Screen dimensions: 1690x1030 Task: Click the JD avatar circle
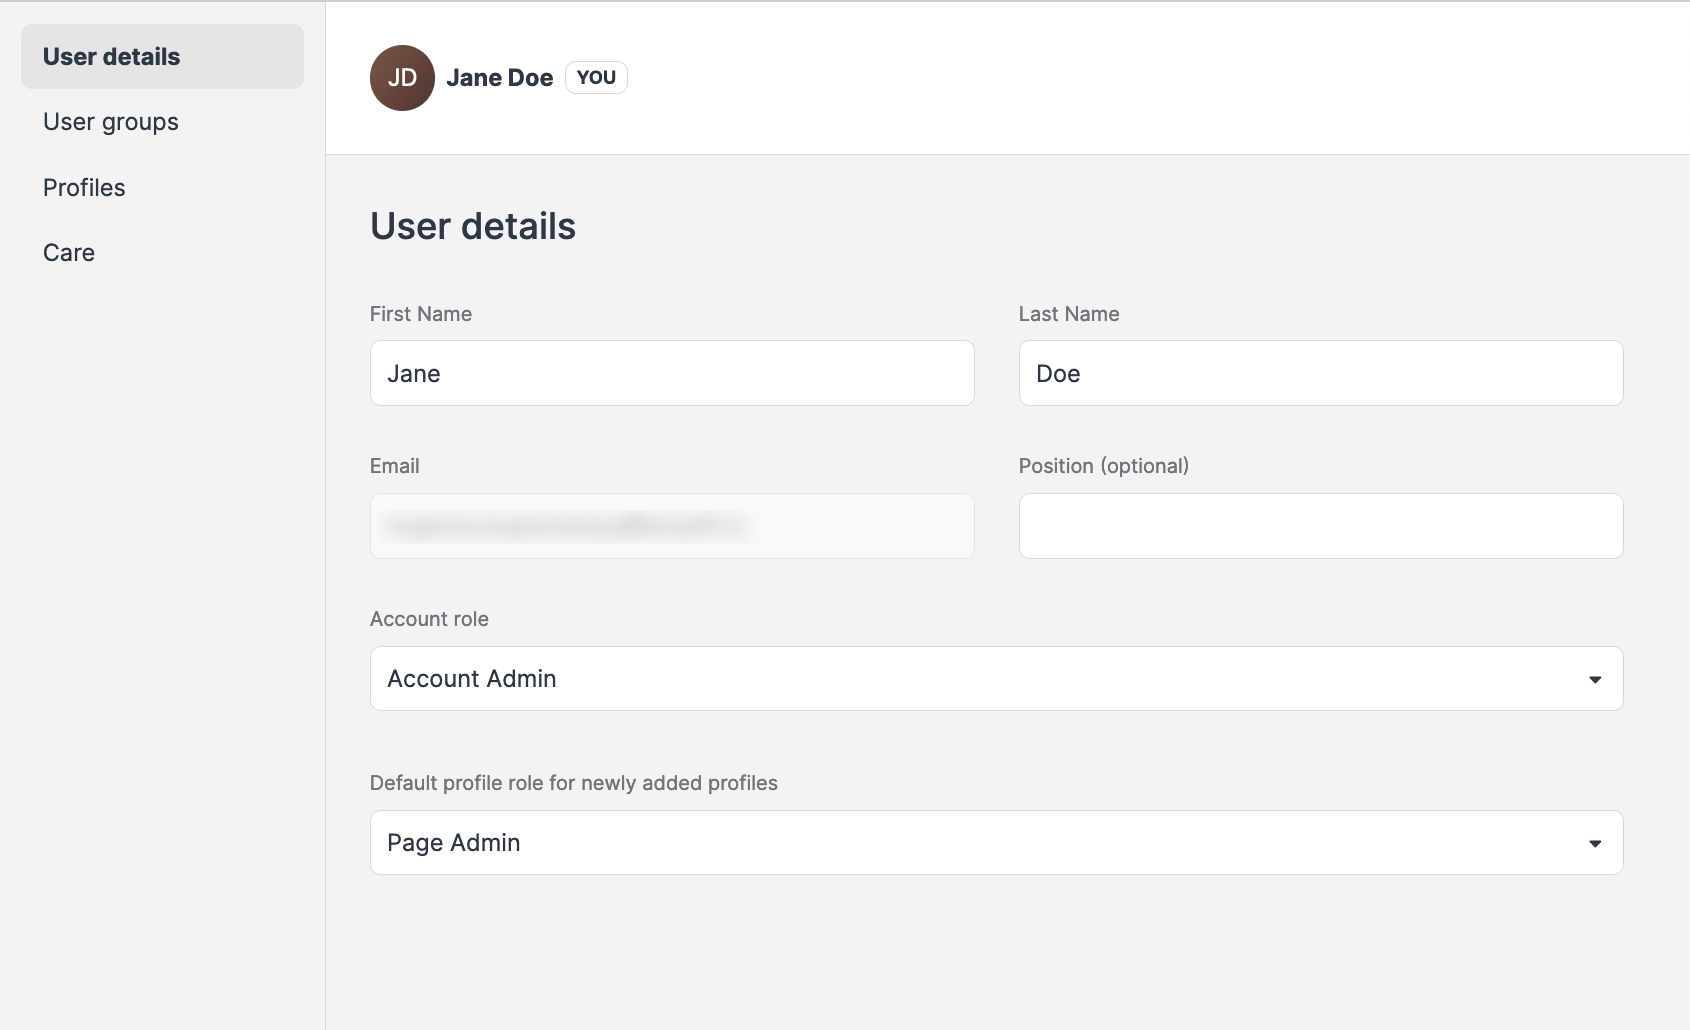[402, 78]
